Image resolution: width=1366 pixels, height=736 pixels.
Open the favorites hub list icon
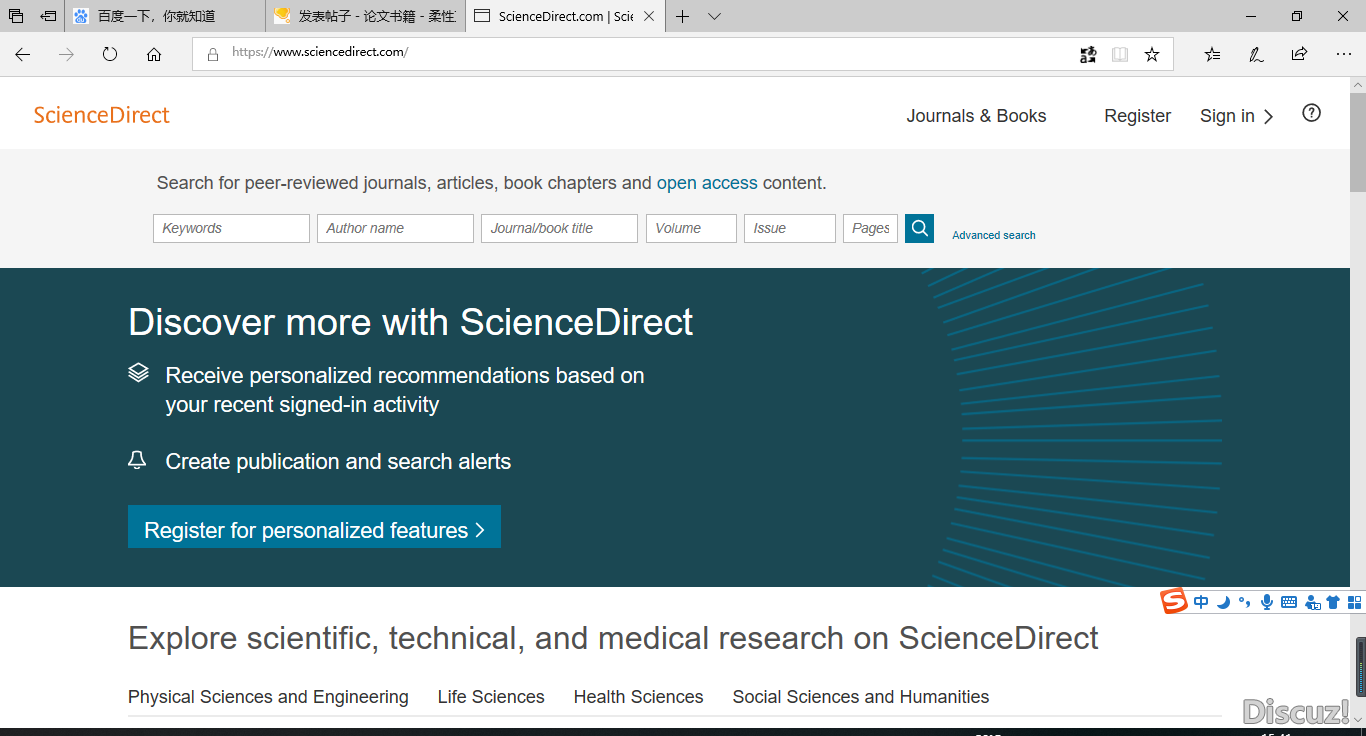(x=1212, y=55)
